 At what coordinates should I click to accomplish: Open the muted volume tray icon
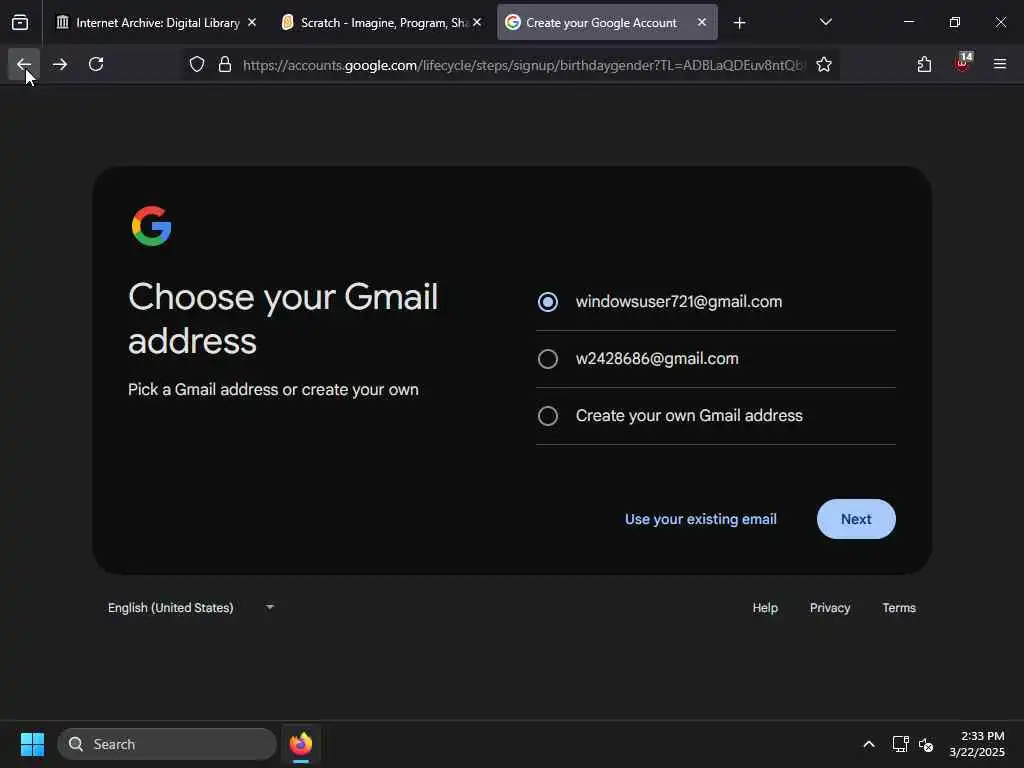pos(926,744)
